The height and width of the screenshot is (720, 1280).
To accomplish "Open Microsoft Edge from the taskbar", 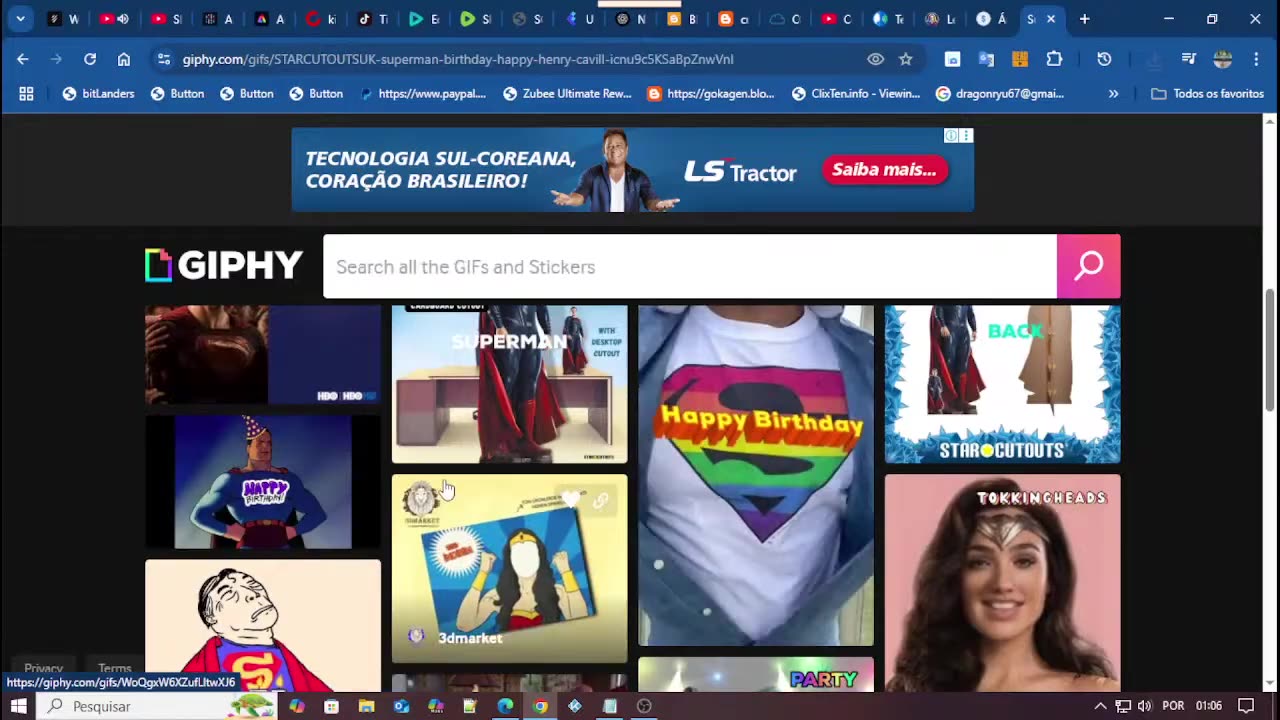I will click(x=505, y=706).
